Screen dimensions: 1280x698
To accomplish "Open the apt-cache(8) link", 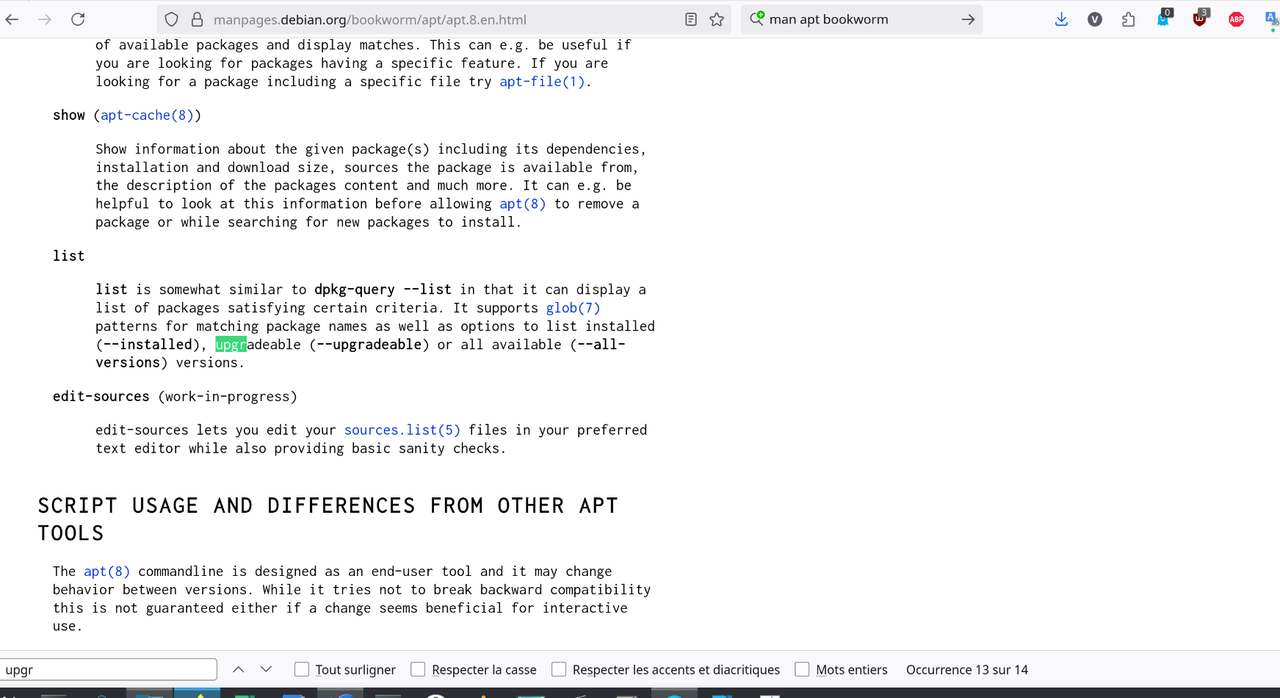I will coord(147,115).
